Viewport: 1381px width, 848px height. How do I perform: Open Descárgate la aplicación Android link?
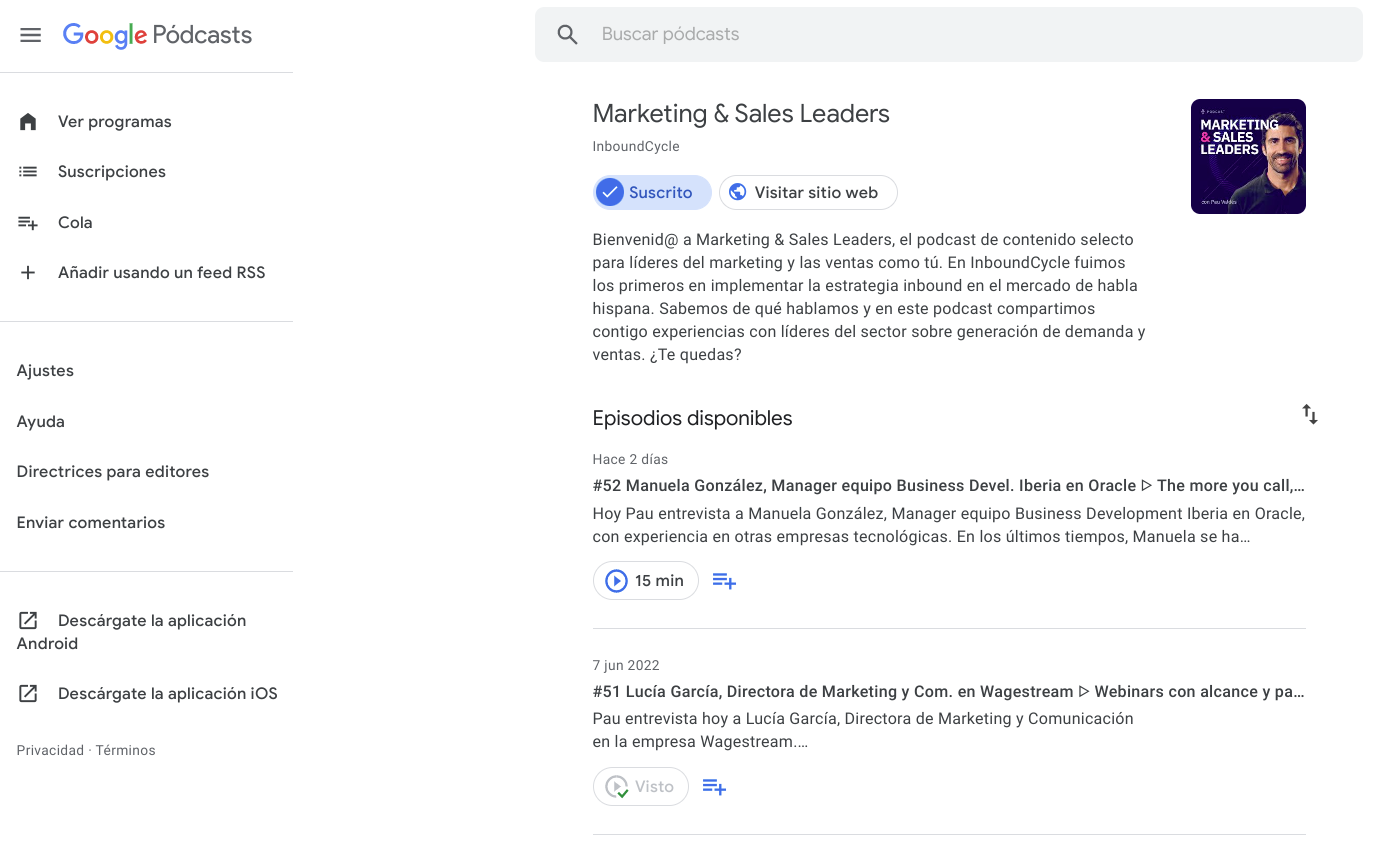click(x=131, y=632)
